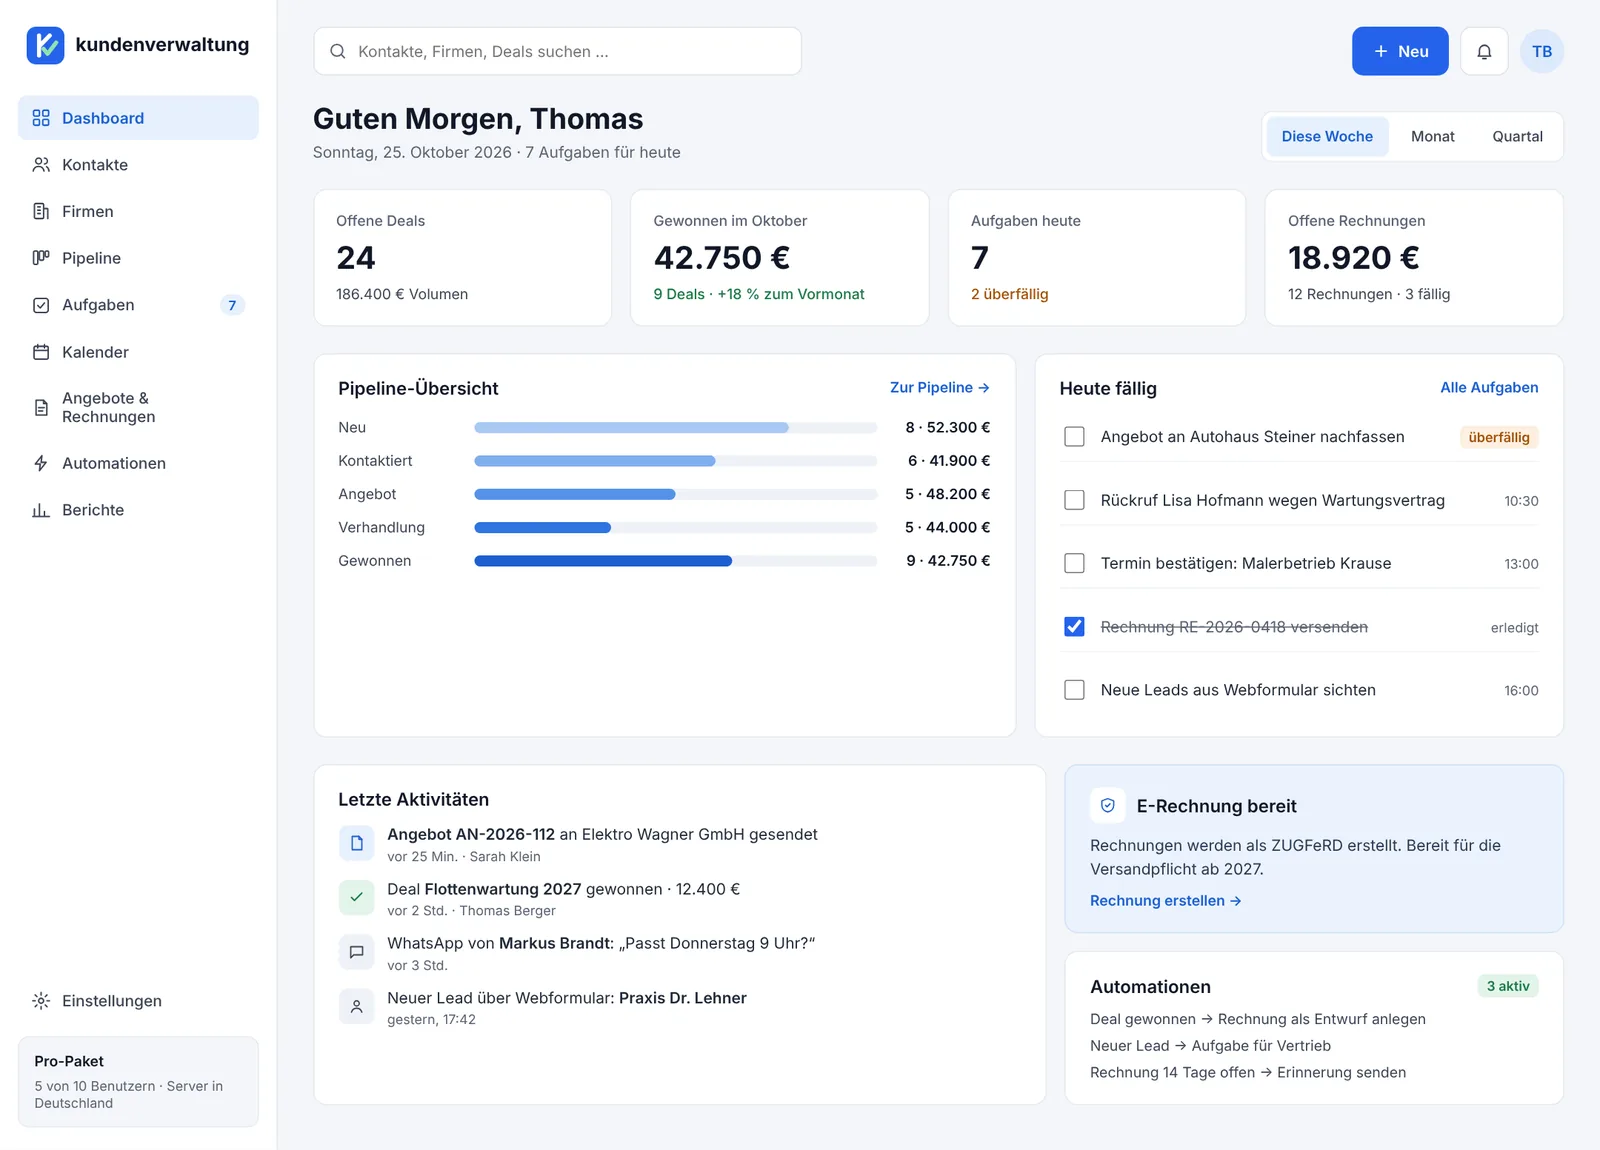Viewport: 1600px width, 1150px height.
Task: Open the Pro-Paket plan card
Action: [138, 1082]
